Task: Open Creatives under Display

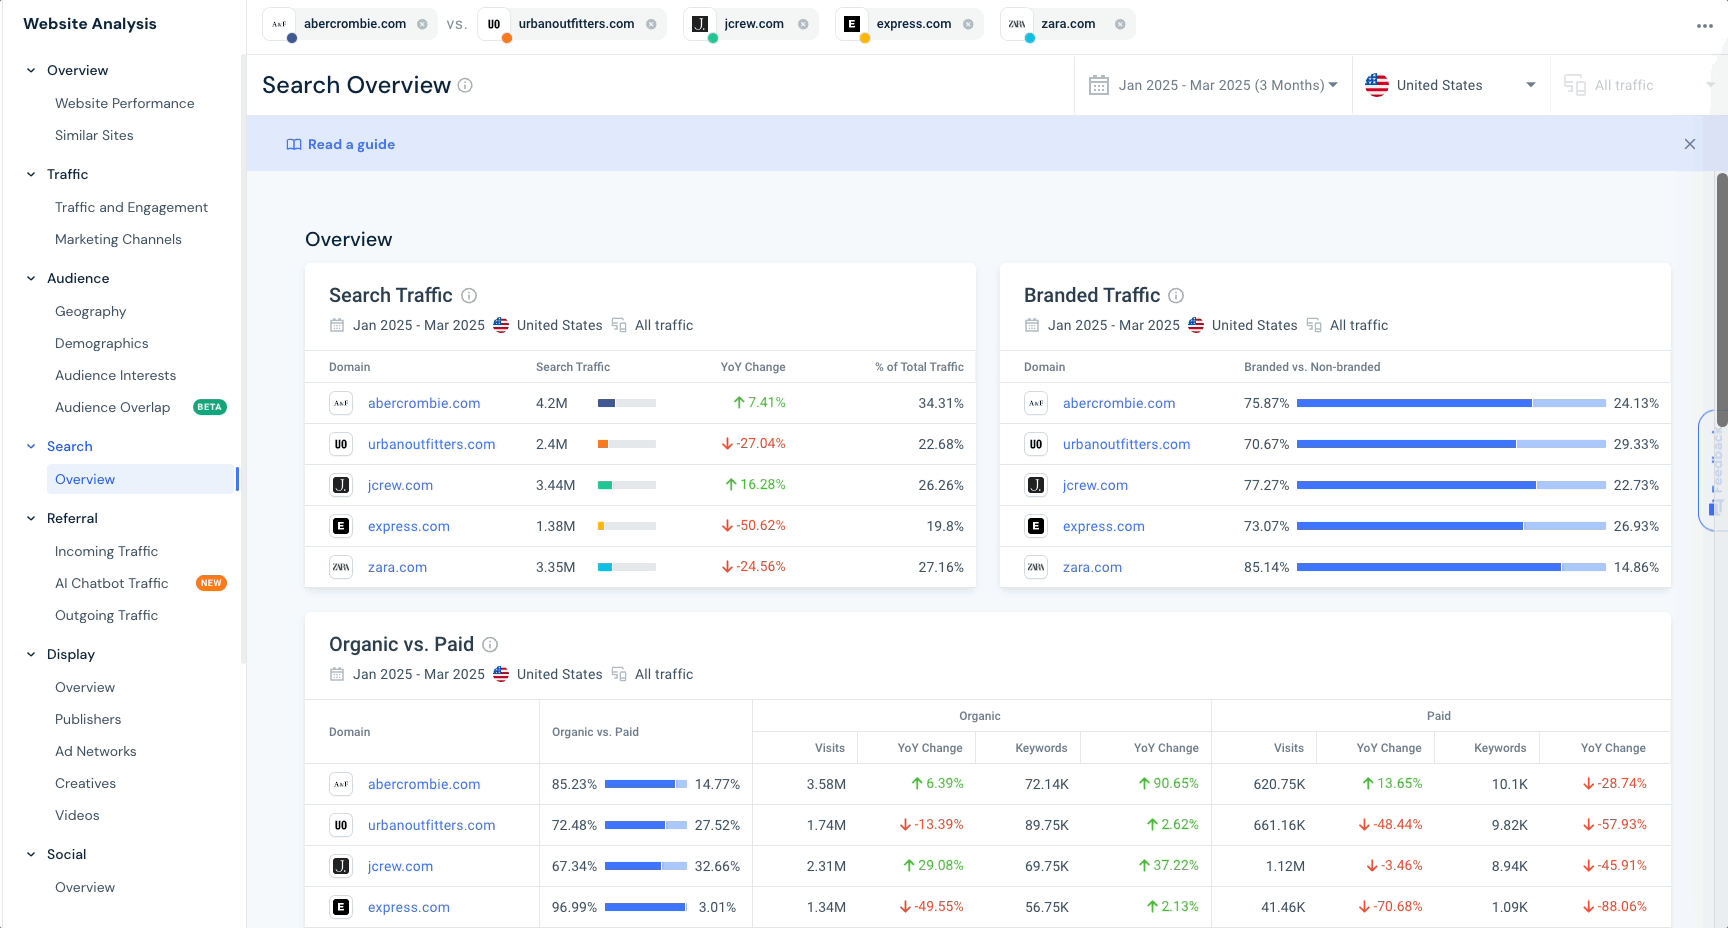Action: [86, 783]
